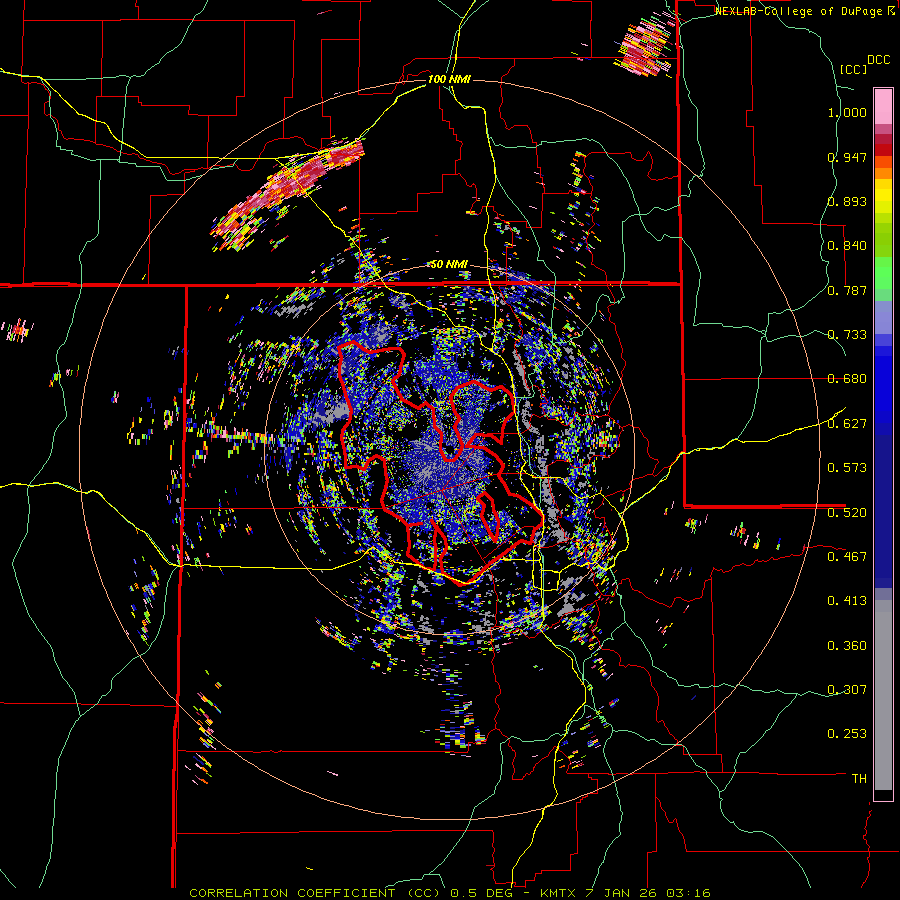Screen dimensions: 900x900
Task: Select the 1.000 legend value
Action: pos(847,112)
